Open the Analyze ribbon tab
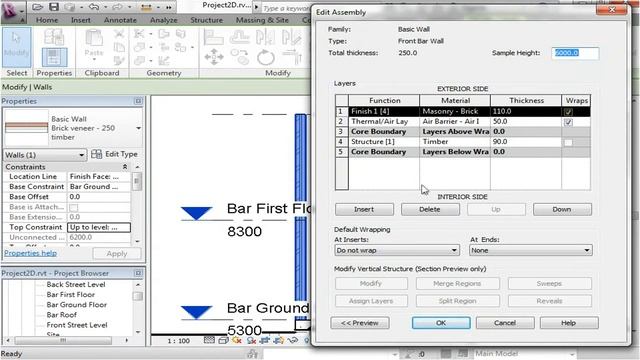Screen dimensions: 640x360 tap(163, 20)
